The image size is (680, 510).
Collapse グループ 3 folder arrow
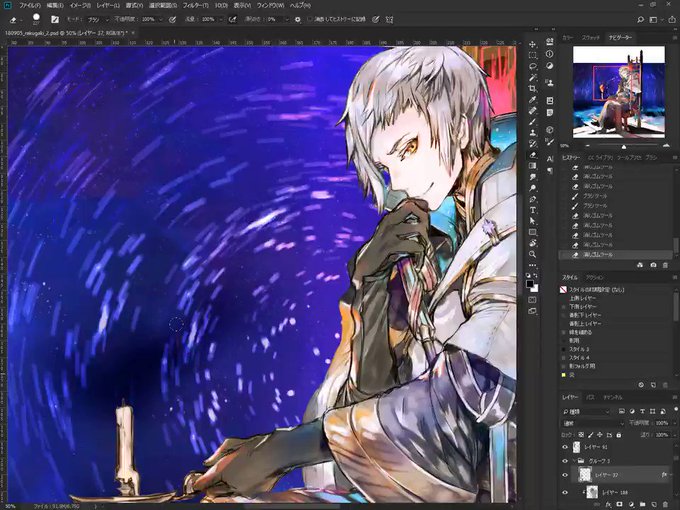pyautogui.click(x=574, y=461)
